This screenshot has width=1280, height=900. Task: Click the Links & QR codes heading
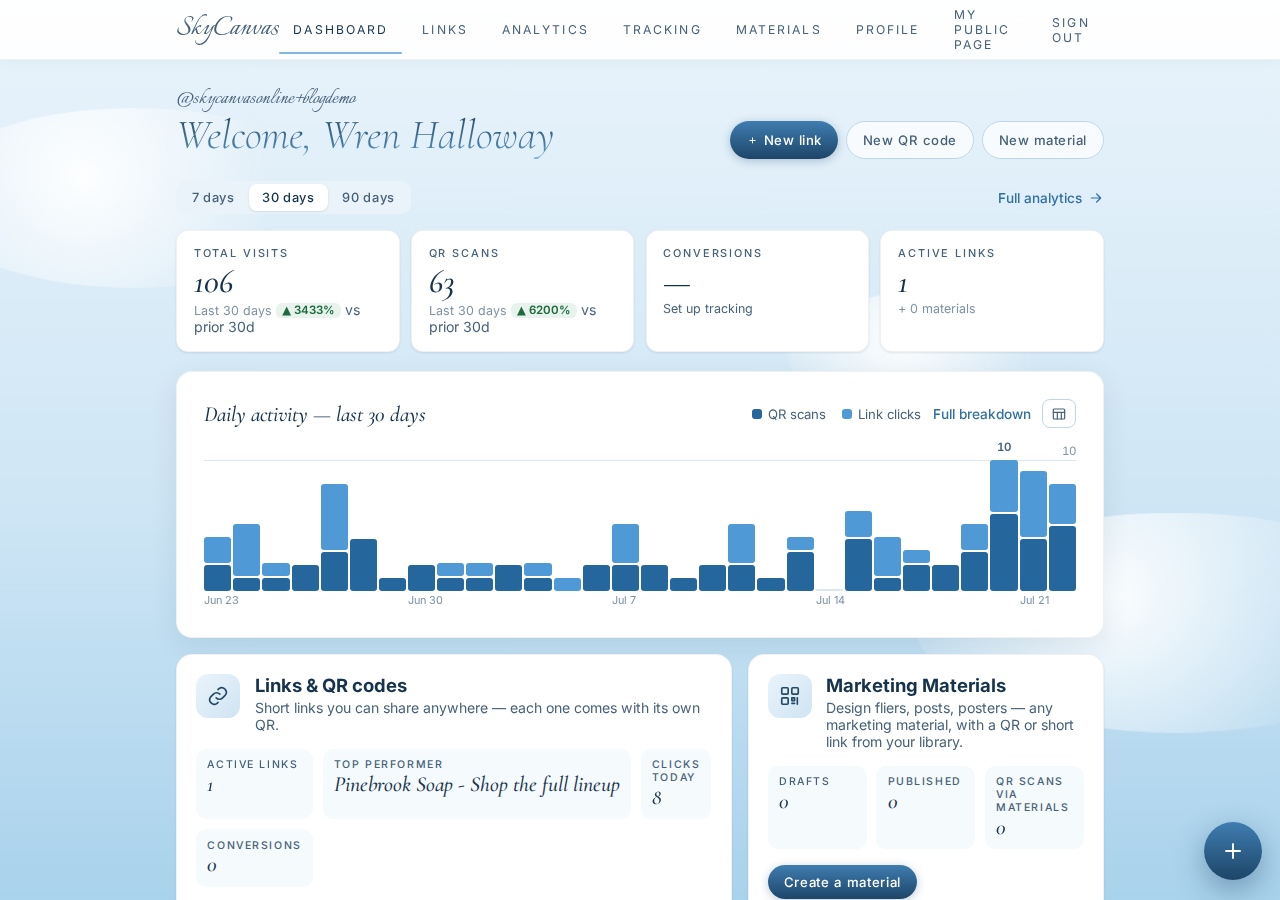331,686
